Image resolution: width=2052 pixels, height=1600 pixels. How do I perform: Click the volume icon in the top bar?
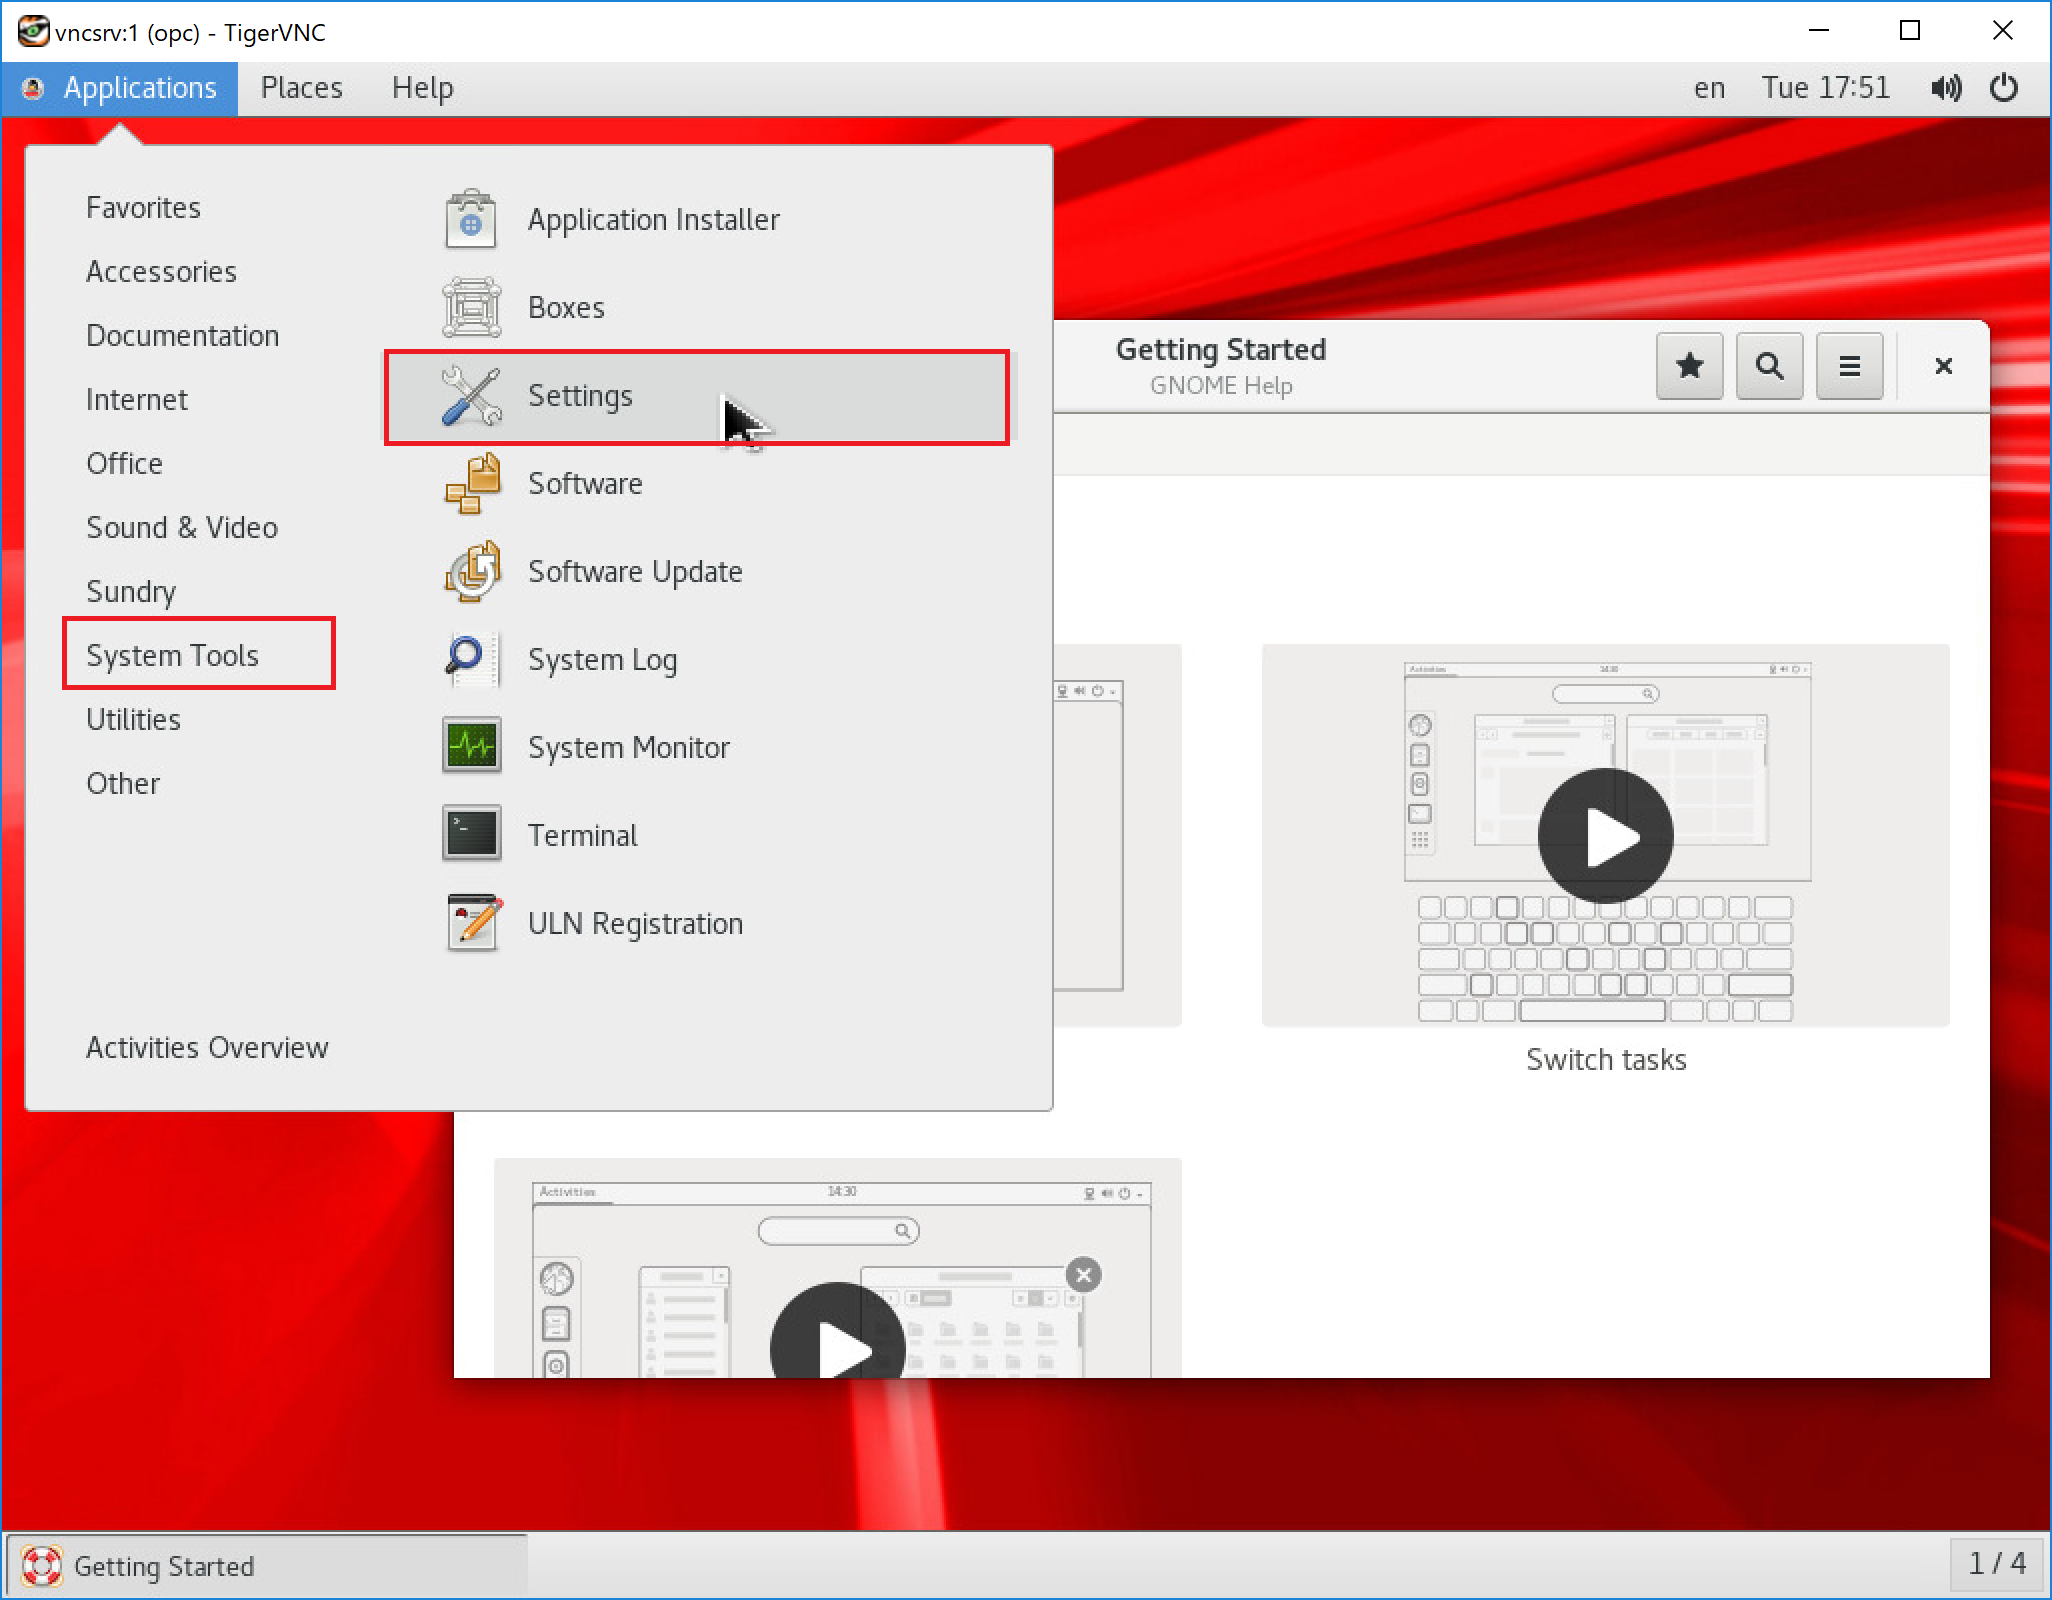pos(1947,88)
